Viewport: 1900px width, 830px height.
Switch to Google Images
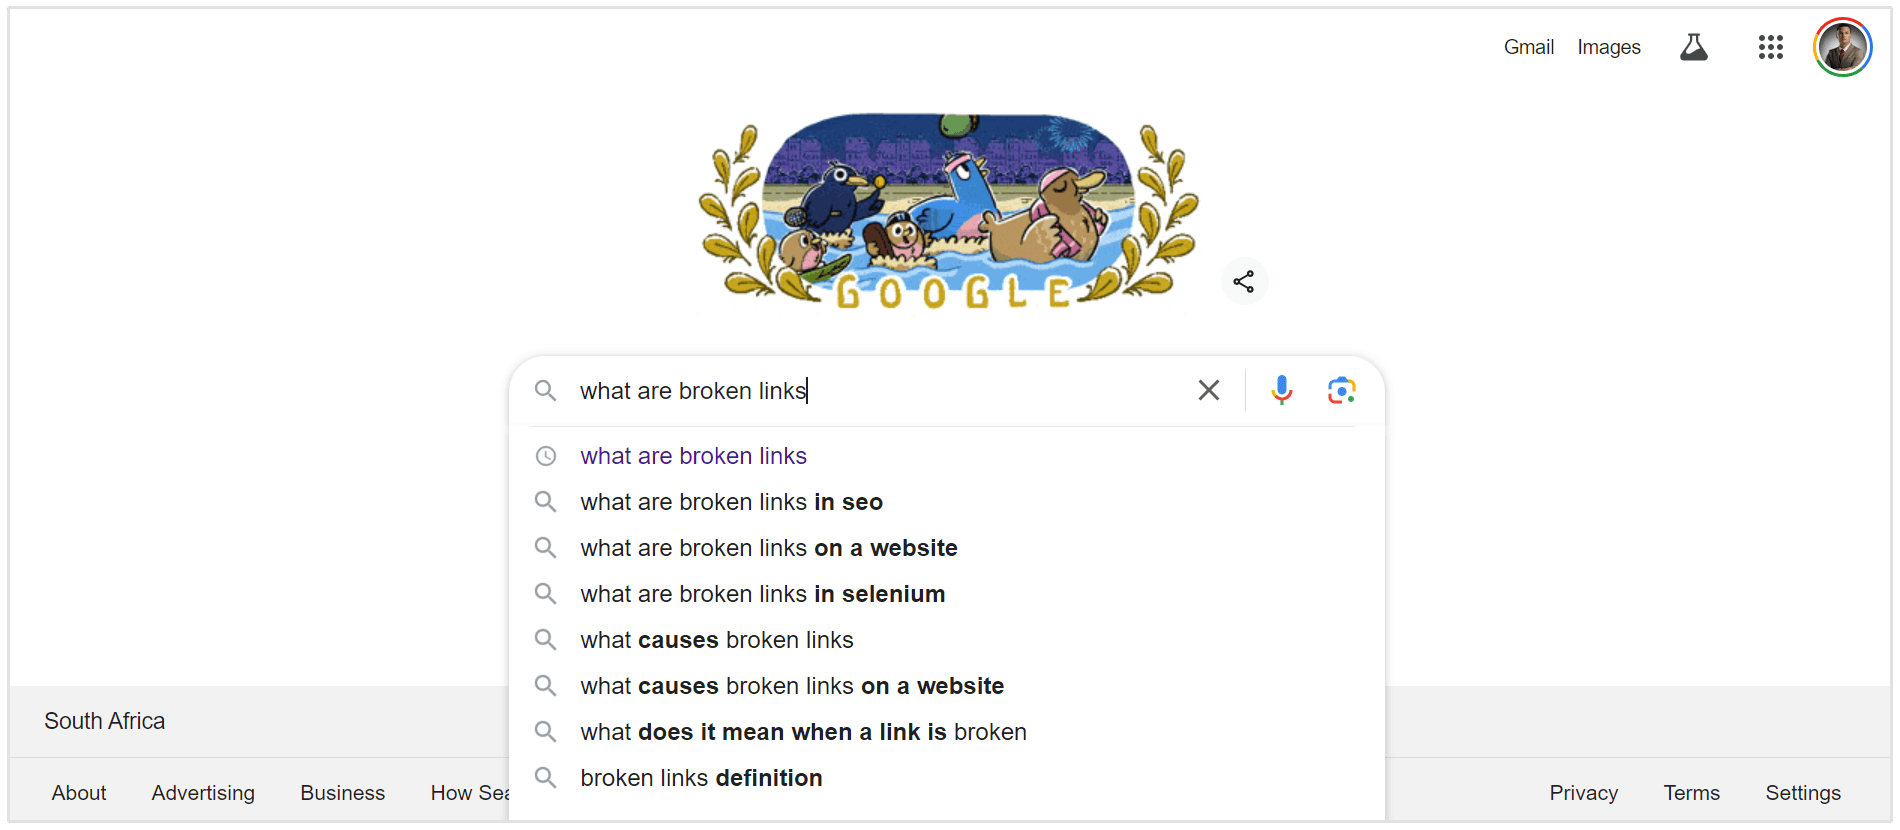tap(1608, 46)
